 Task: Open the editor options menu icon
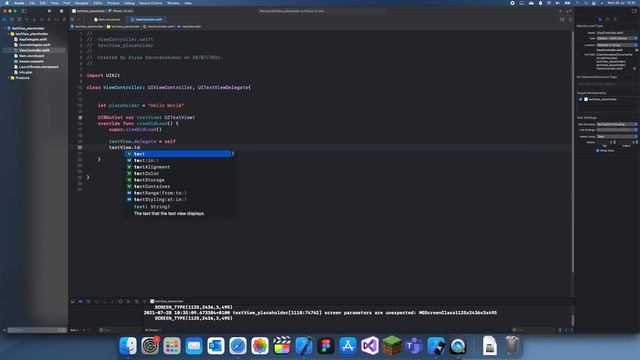point(562,19)
